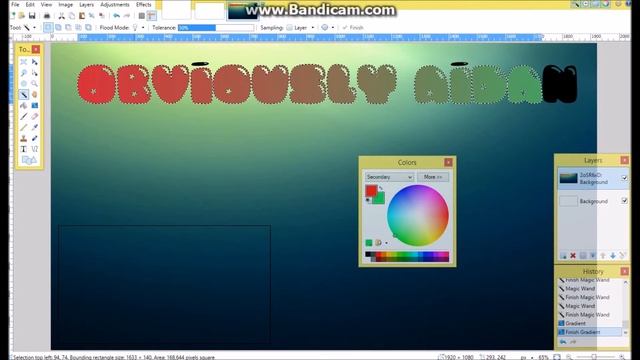Select the Shapes tool
Viewport: 640px width, 360px height.
29,160
